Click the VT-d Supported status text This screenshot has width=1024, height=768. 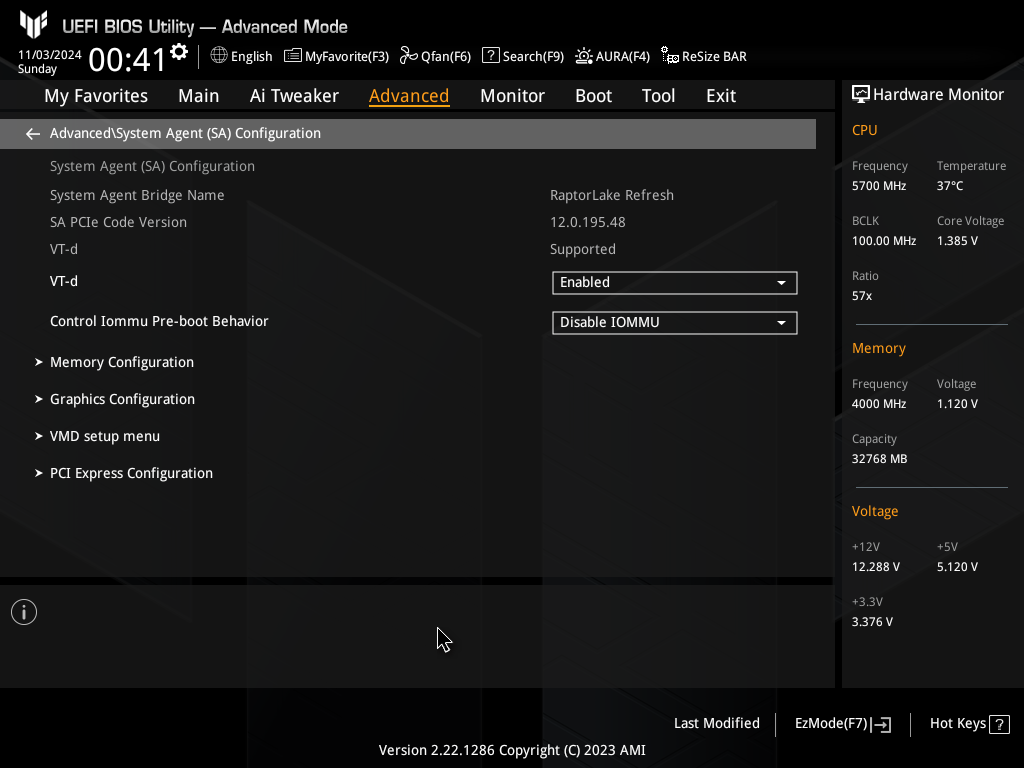click(x=583, y=249)
